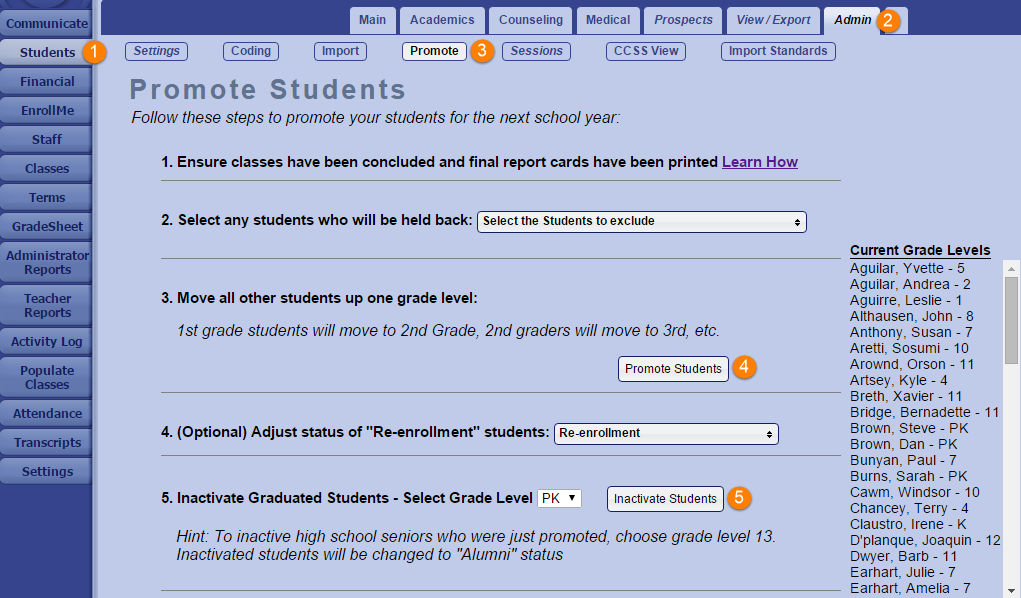Click the entry Earhart, Julie - 7

click(x=902, y=573)
